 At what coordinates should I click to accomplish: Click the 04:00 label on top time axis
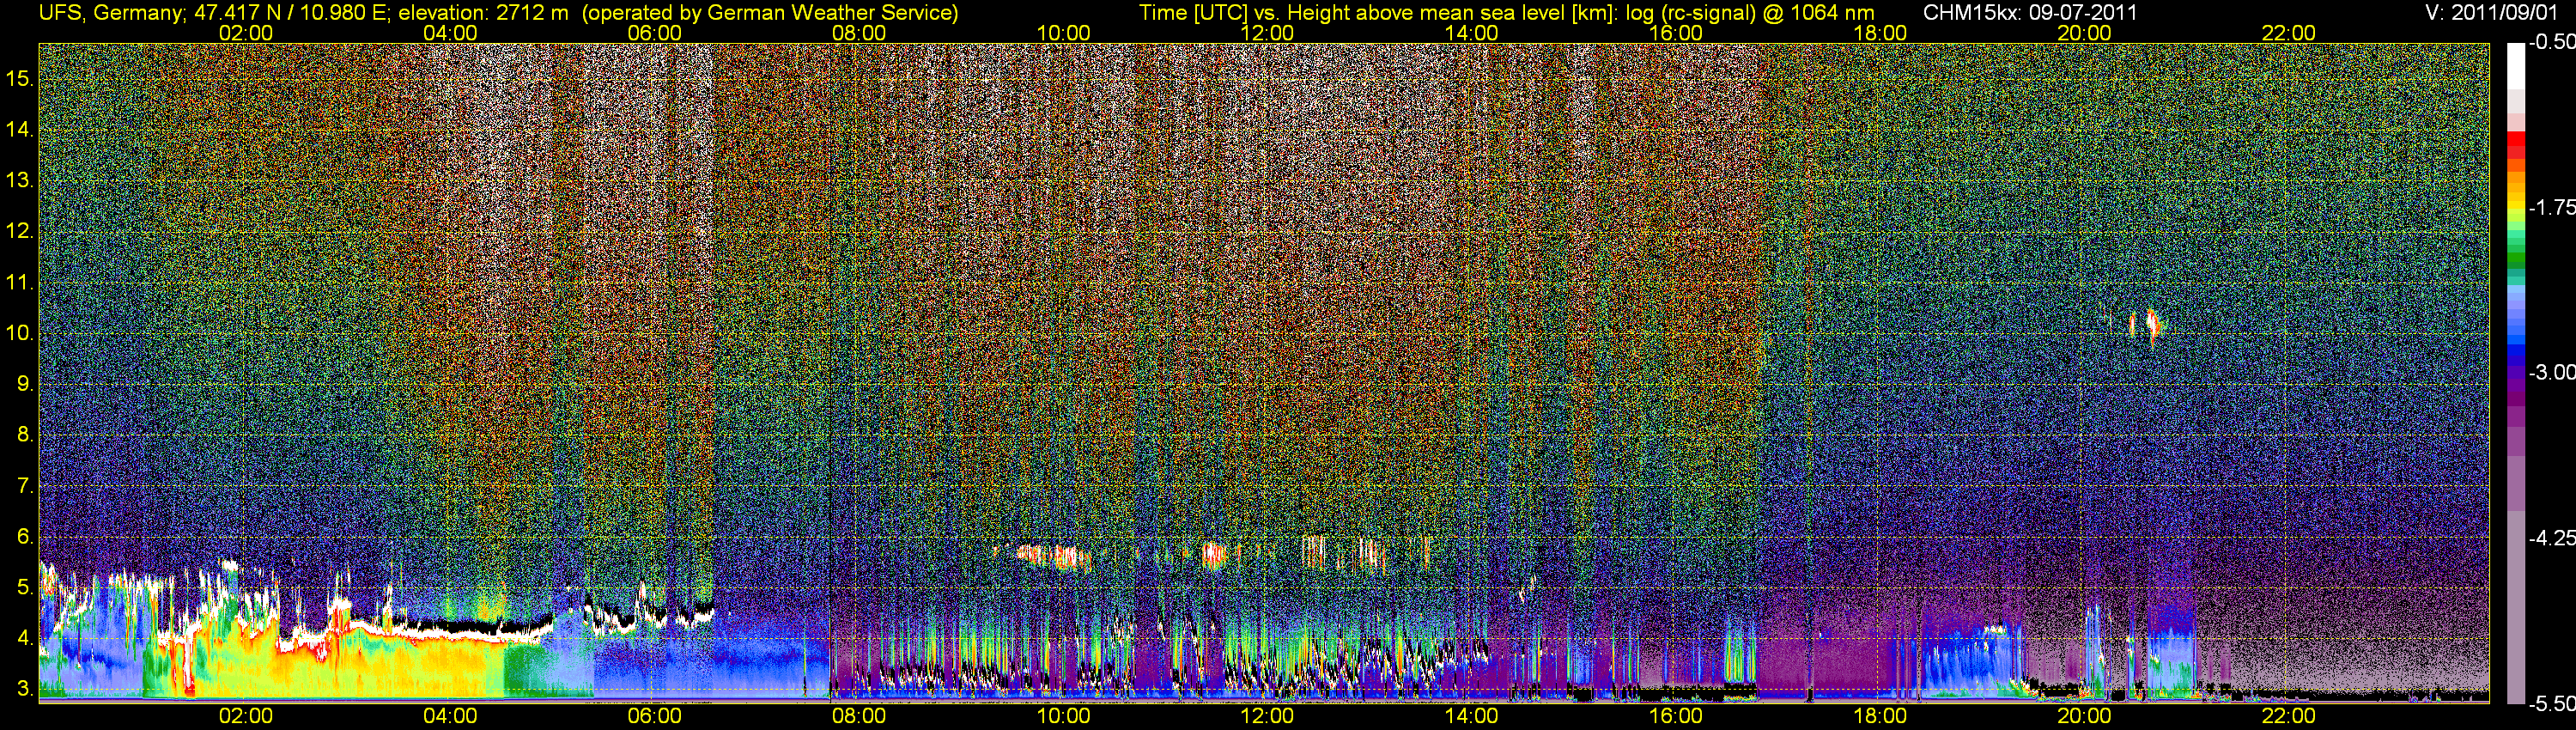[x=450, y=33]
